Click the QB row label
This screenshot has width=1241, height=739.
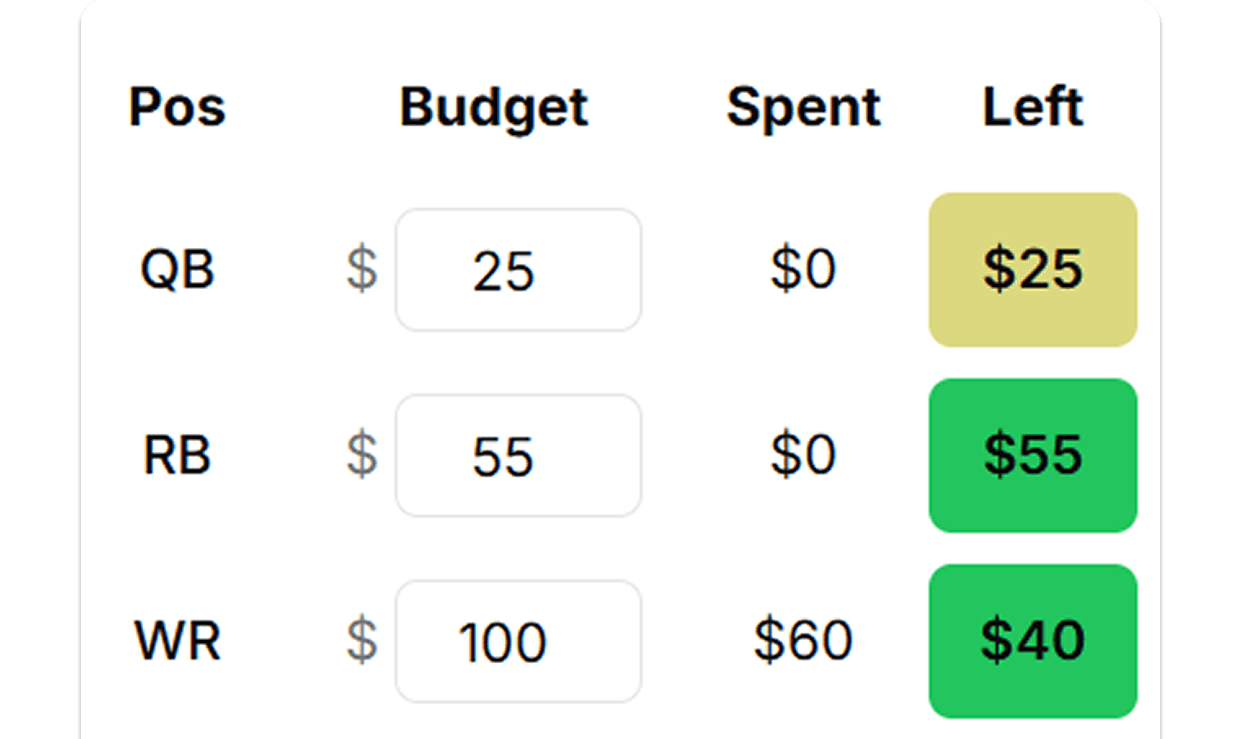point(178,269)
